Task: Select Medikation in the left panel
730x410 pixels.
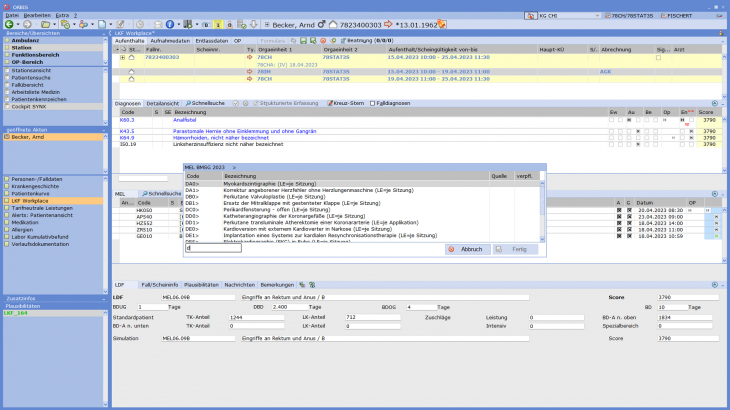Action: [x=29, y=222]
